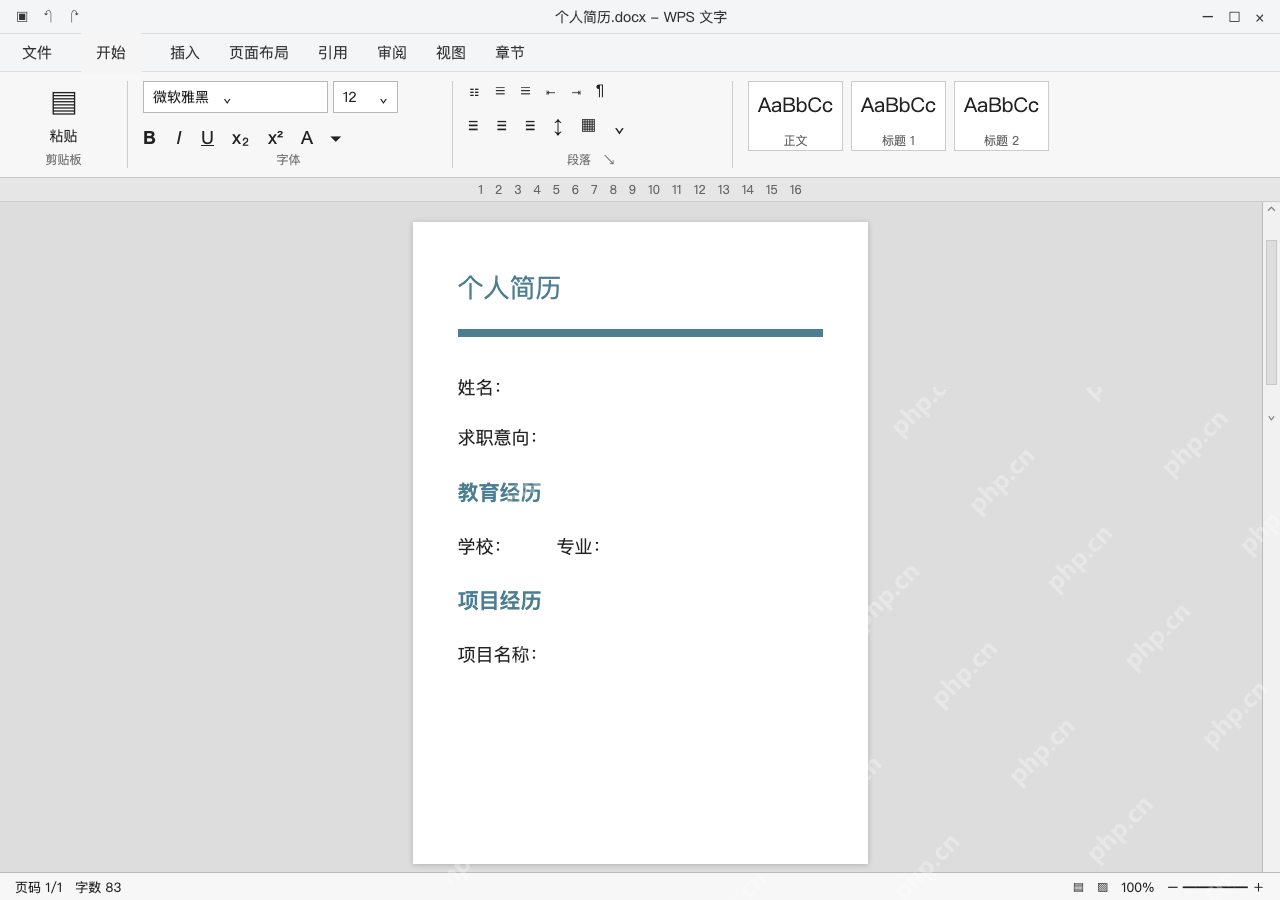Toggle Underline formatting
The image size is (1280, 900).
click(207, 138)
